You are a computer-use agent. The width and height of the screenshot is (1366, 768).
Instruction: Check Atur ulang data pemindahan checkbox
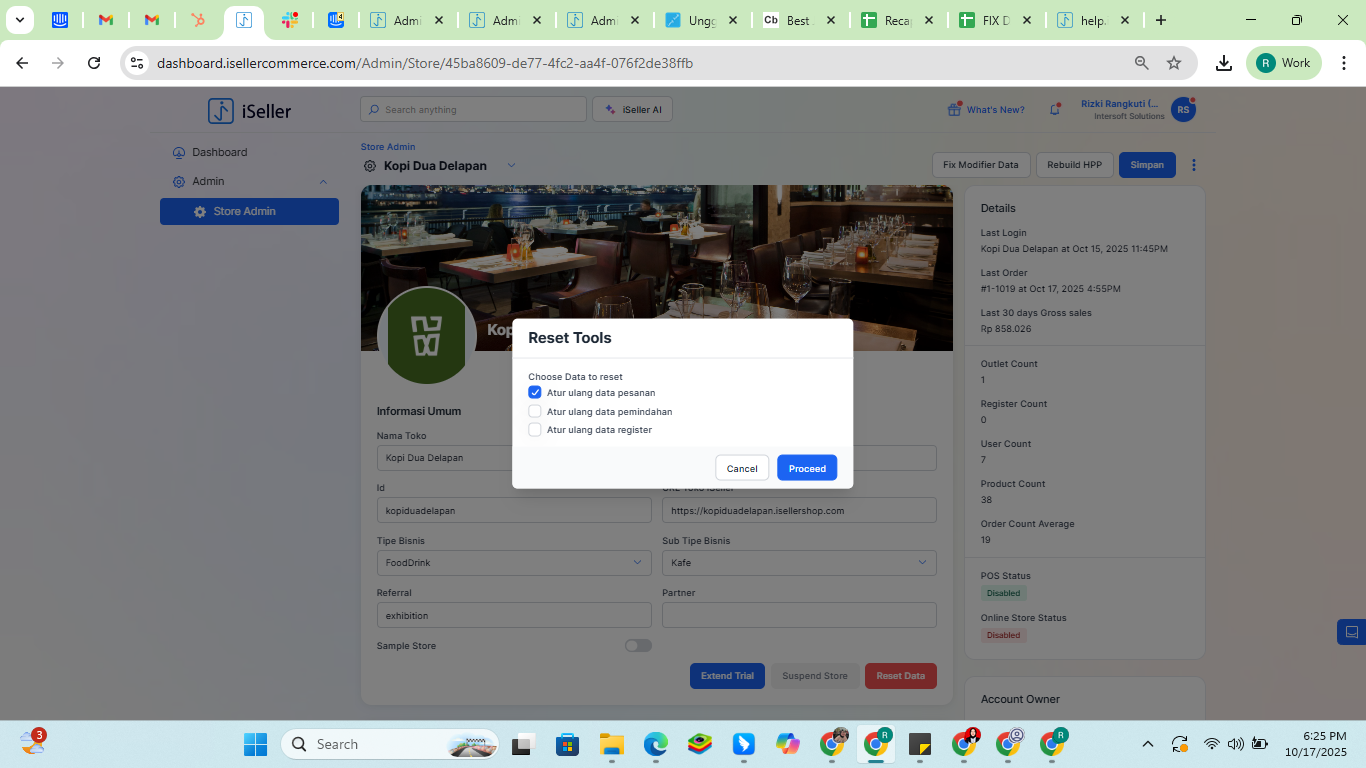[535, 411]
